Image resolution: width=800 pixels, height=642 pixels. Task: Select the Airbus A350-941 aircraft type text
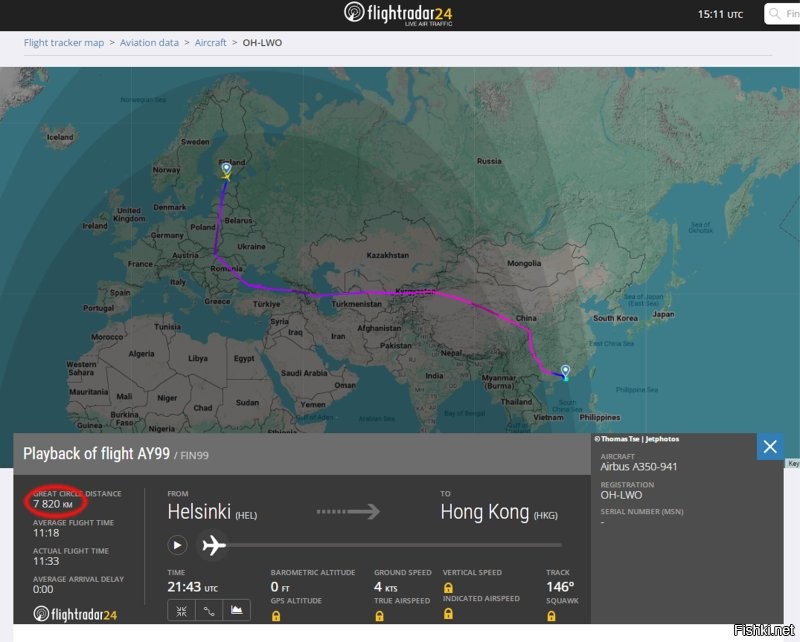click(x=638, y=467)
